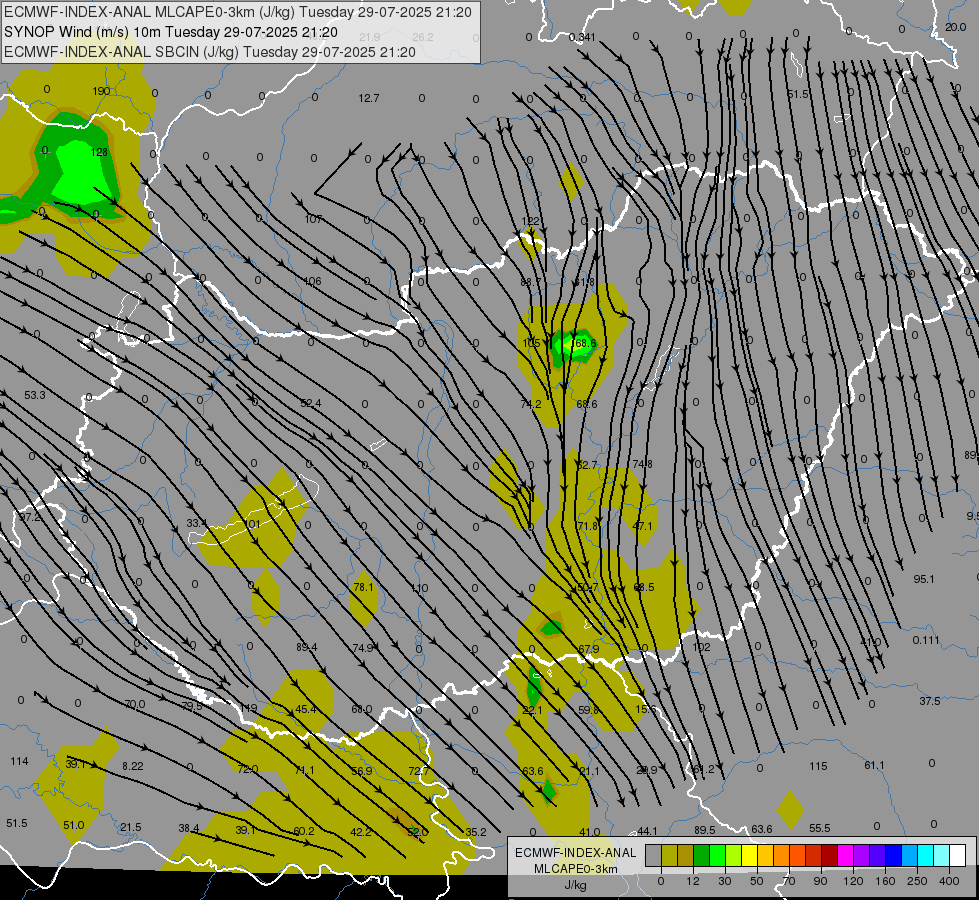This screenshot has width=979, height=900.
Task: Click the map value 60.2
Action: 304,831
